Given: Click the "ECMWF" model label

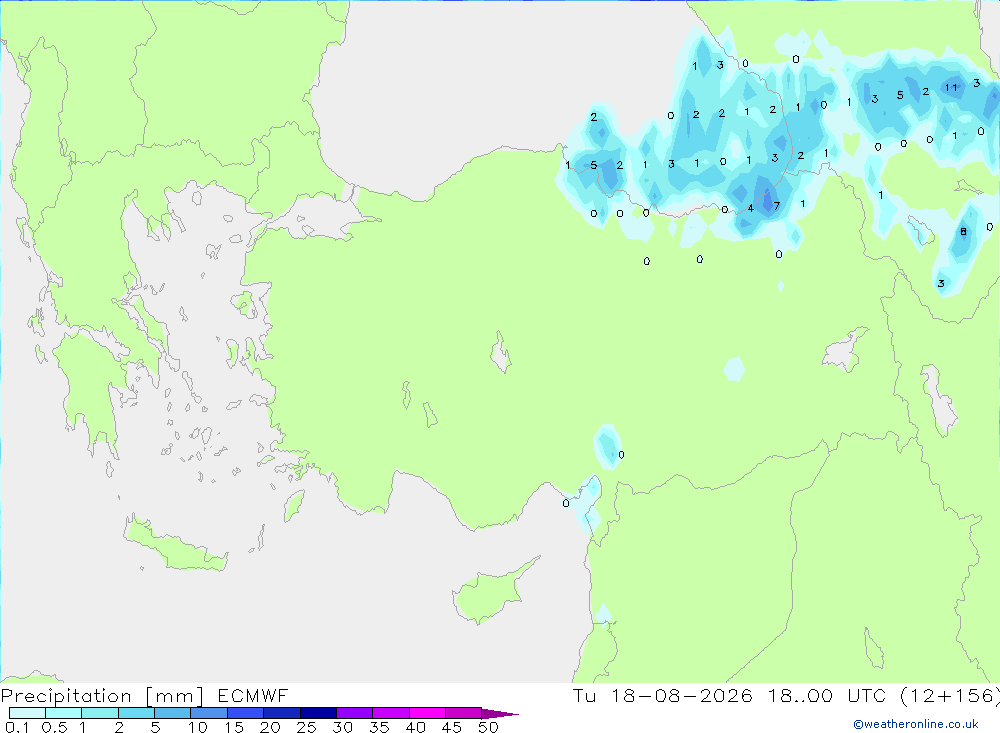Looking at the screenshot, I should [x=253, y=695].
